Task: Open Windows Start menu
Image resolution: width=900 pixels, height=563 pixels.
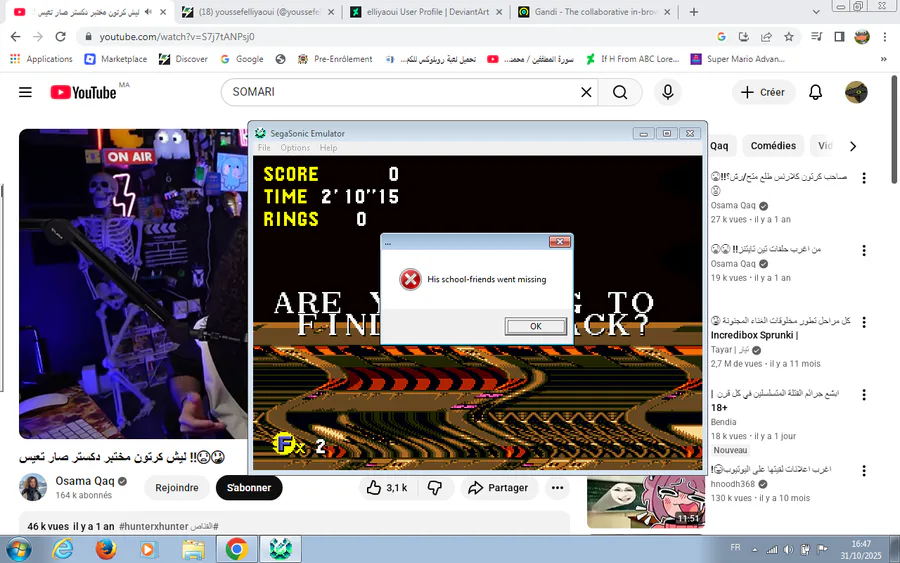Action: (18, 550)
